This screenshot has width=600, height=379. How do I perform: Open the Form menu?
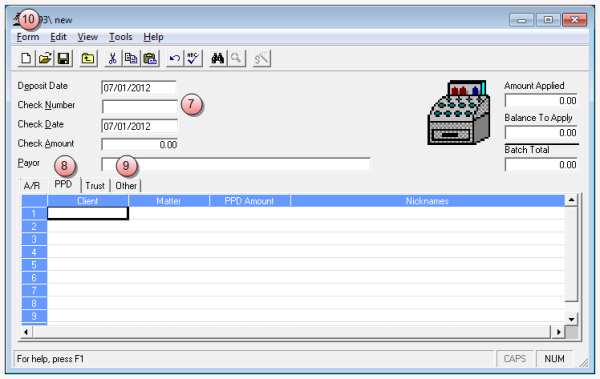(x=28, y=37)
